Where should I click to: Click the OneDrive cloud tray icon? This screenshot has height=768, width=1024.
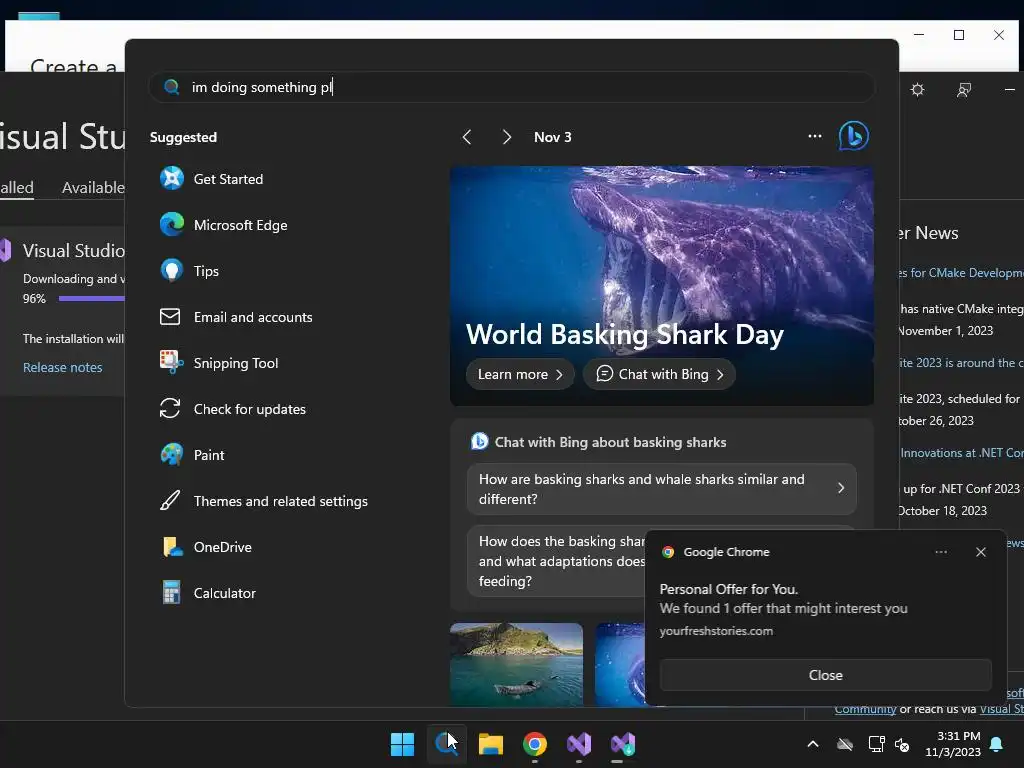(845, 744)
